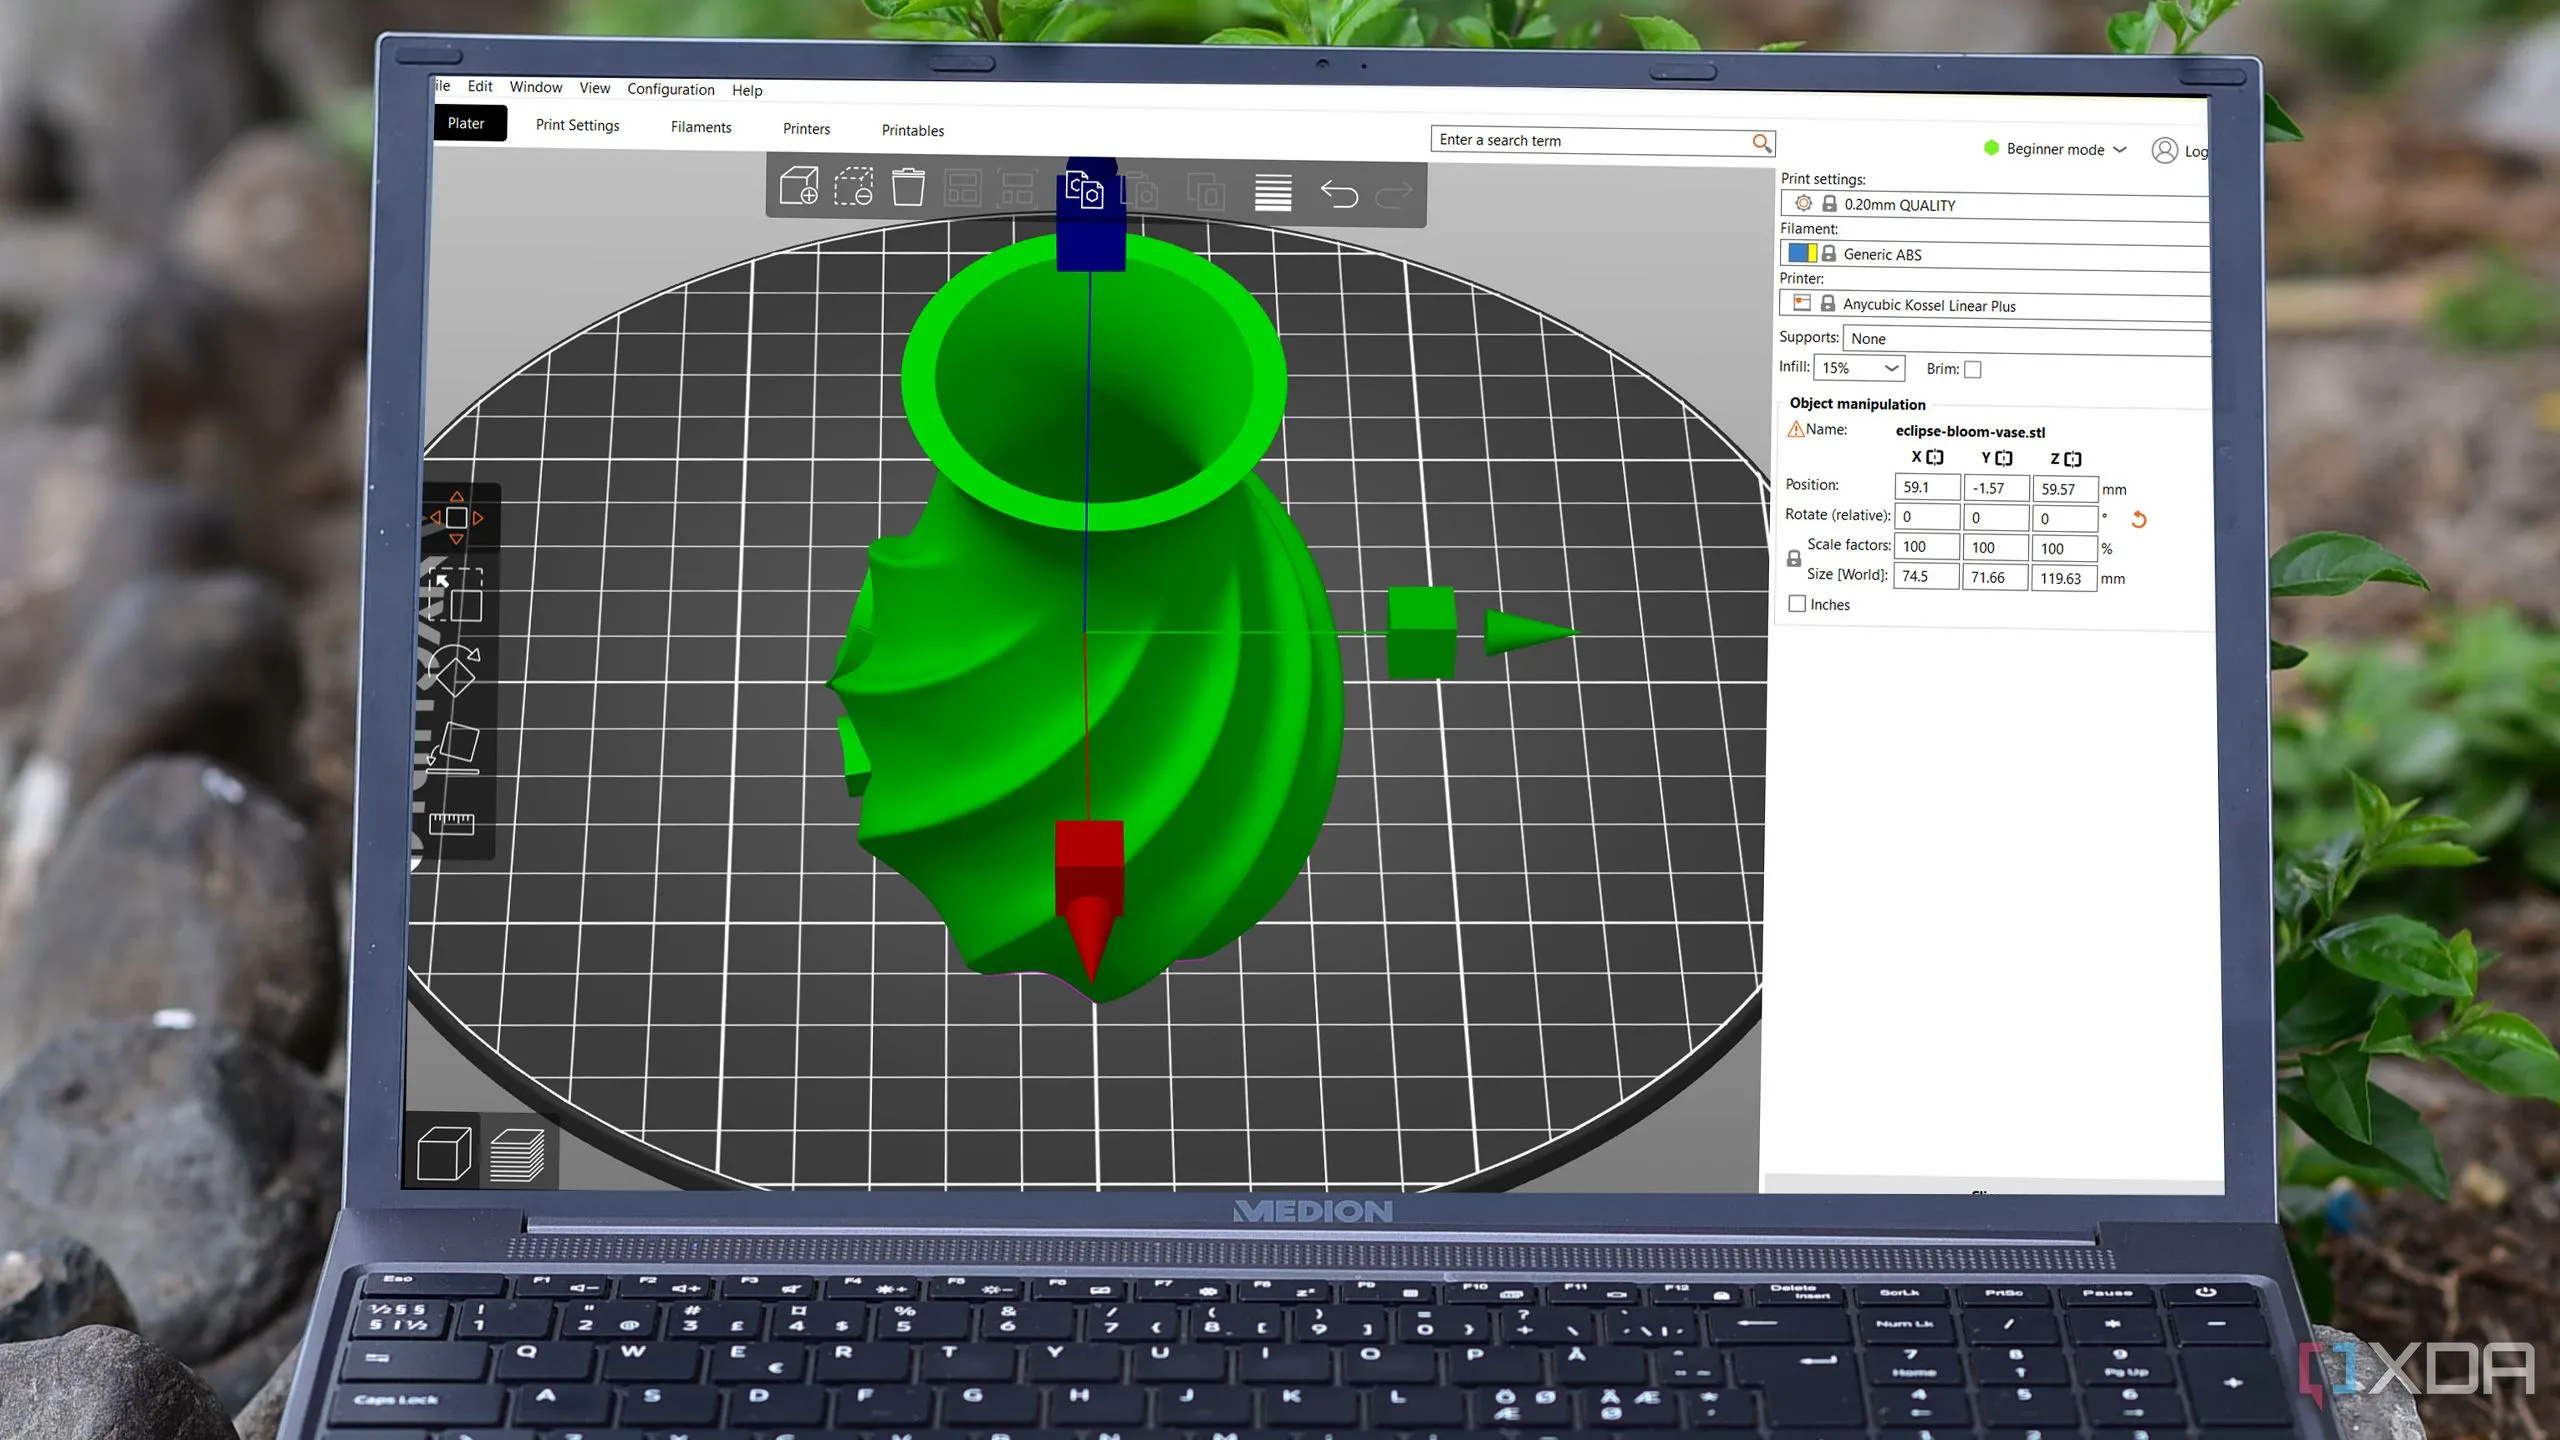The height and width of the screenshot is (1440, 2560).
Task: Switch to the Print Settings tab
Action: (577, 125)
